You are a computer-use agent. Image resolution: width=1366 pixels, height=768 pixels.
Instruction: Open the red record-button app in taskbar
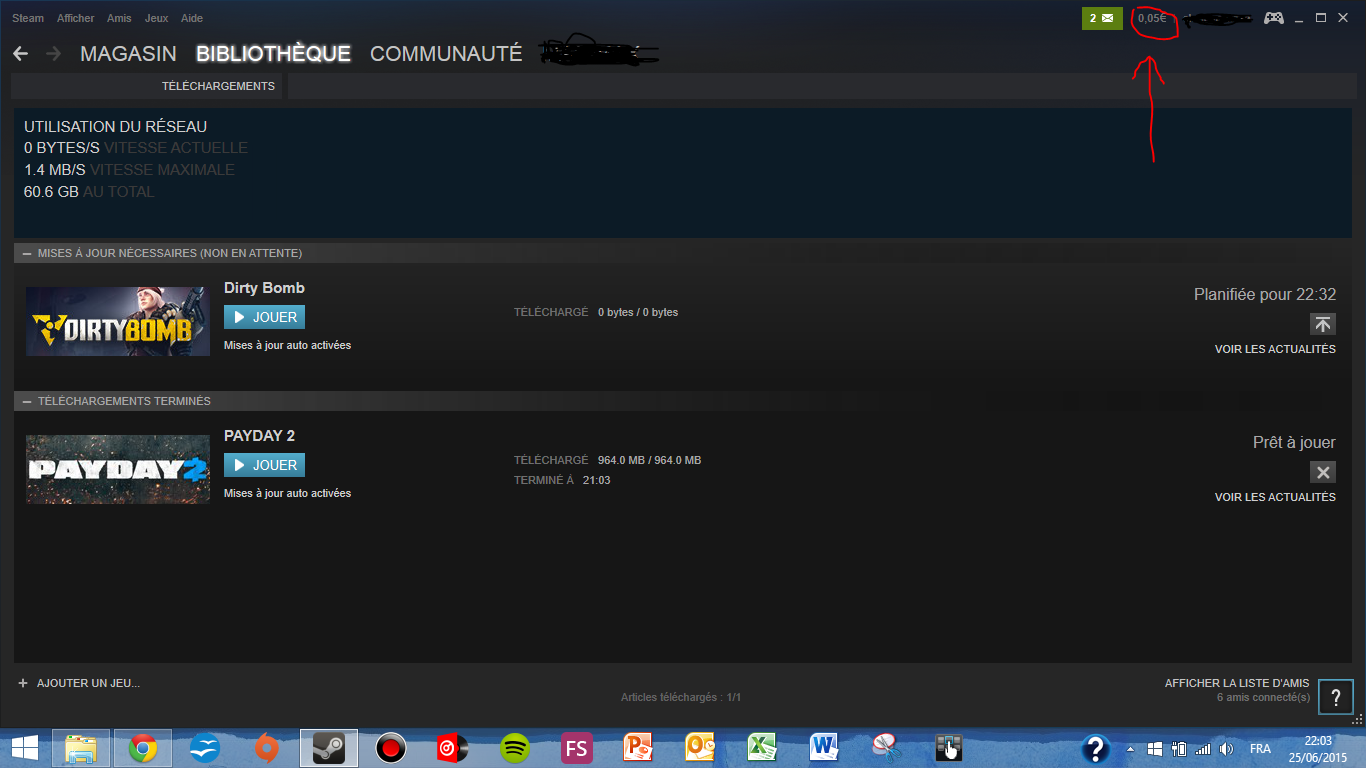coord(390,747)
